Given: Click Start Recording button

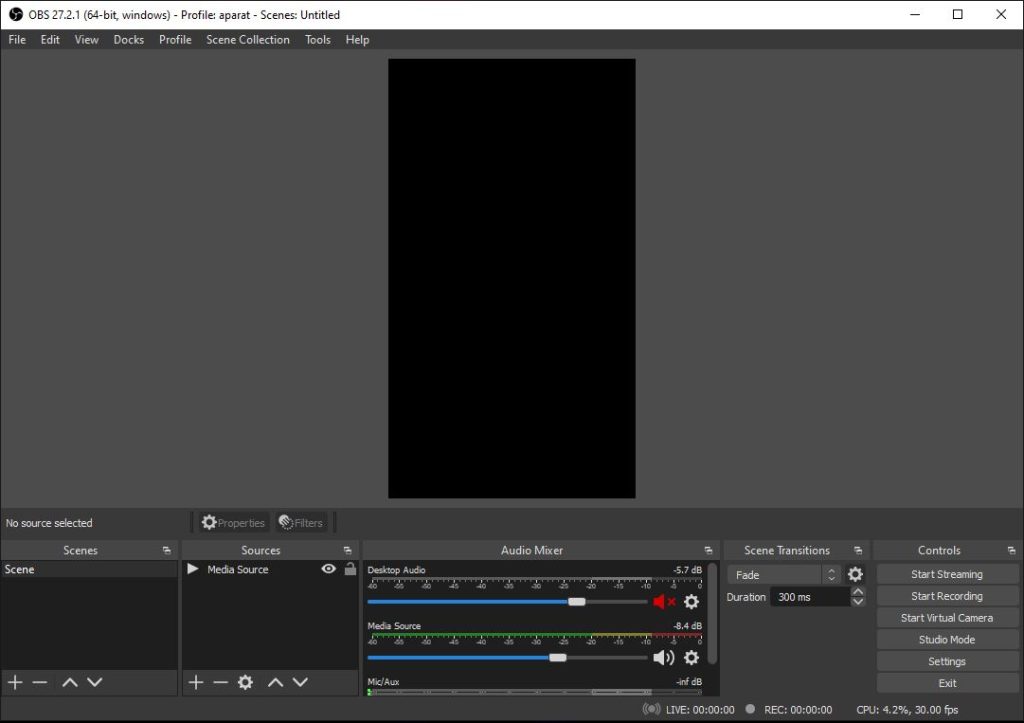Looking at the screenshot, I should (946, 596).
